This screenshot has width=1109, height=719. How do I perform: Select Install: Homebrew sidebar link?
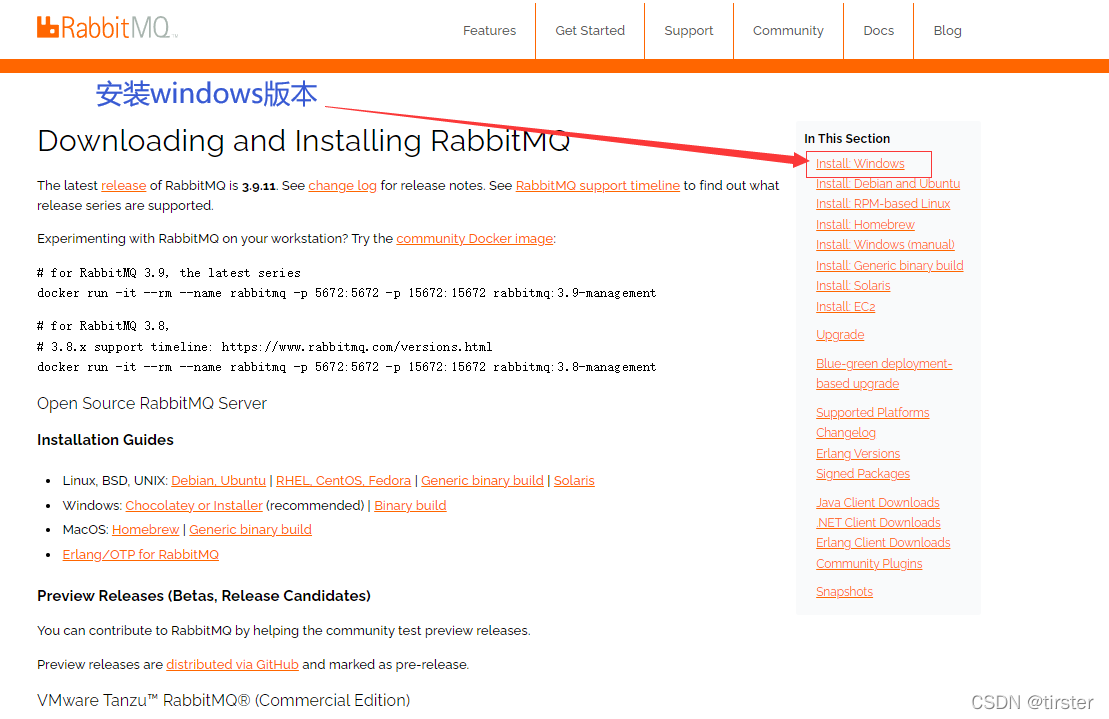pyautogui.click(x=865, y=224)
